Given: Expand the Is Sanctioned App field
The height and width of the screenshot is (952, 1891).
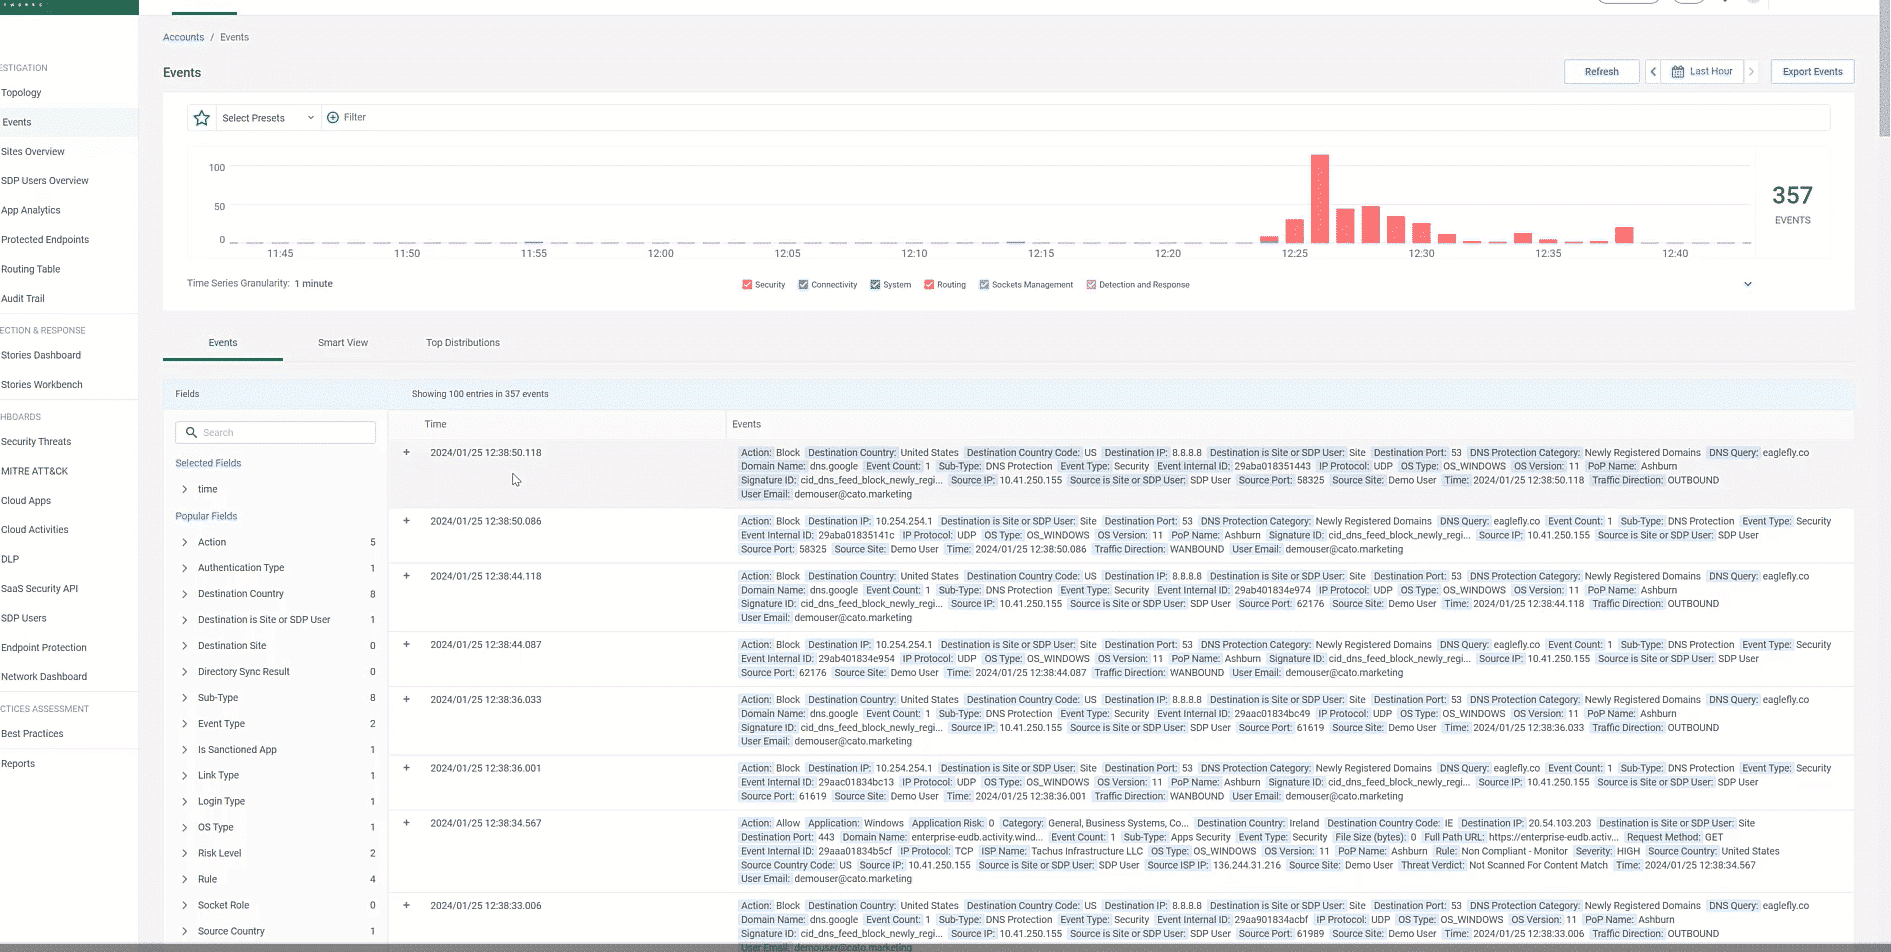Looking at the screenshot, I should click(185, 750).
